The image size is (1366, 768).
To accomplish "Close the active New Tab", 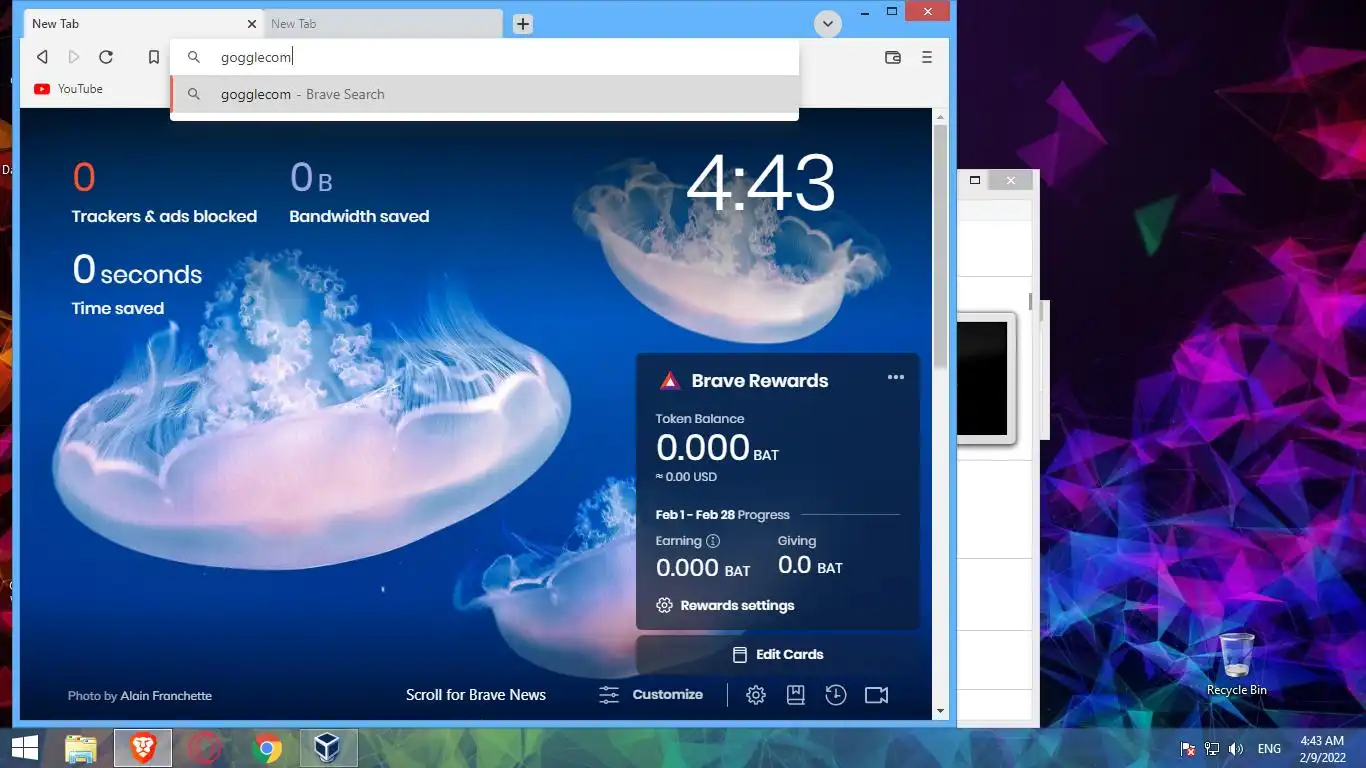I will (x=252, y=24).
